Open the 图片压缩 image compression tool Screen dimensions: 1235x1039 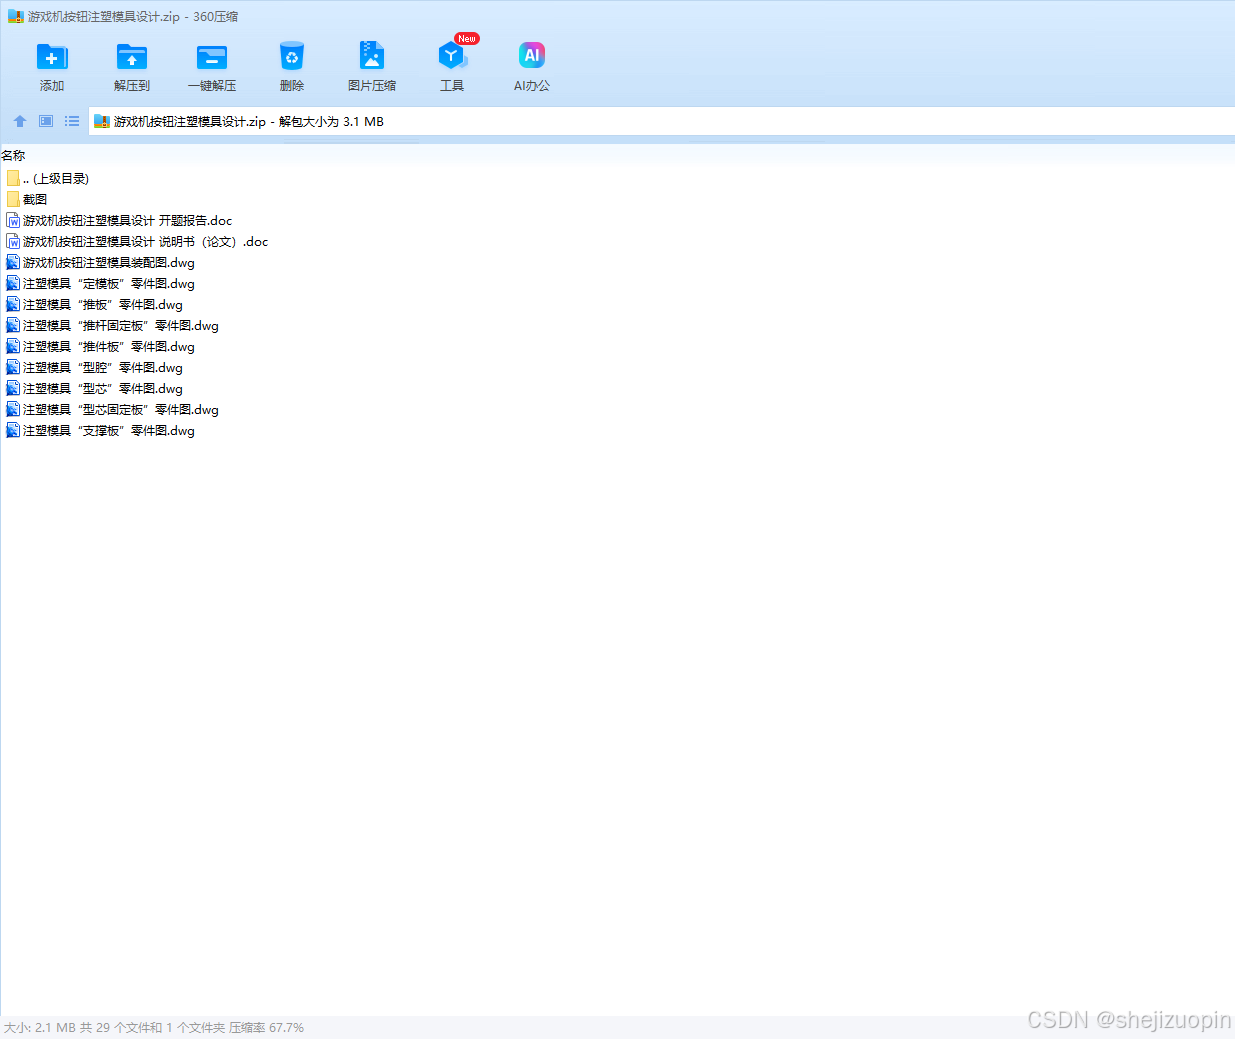tap(372, 56)
